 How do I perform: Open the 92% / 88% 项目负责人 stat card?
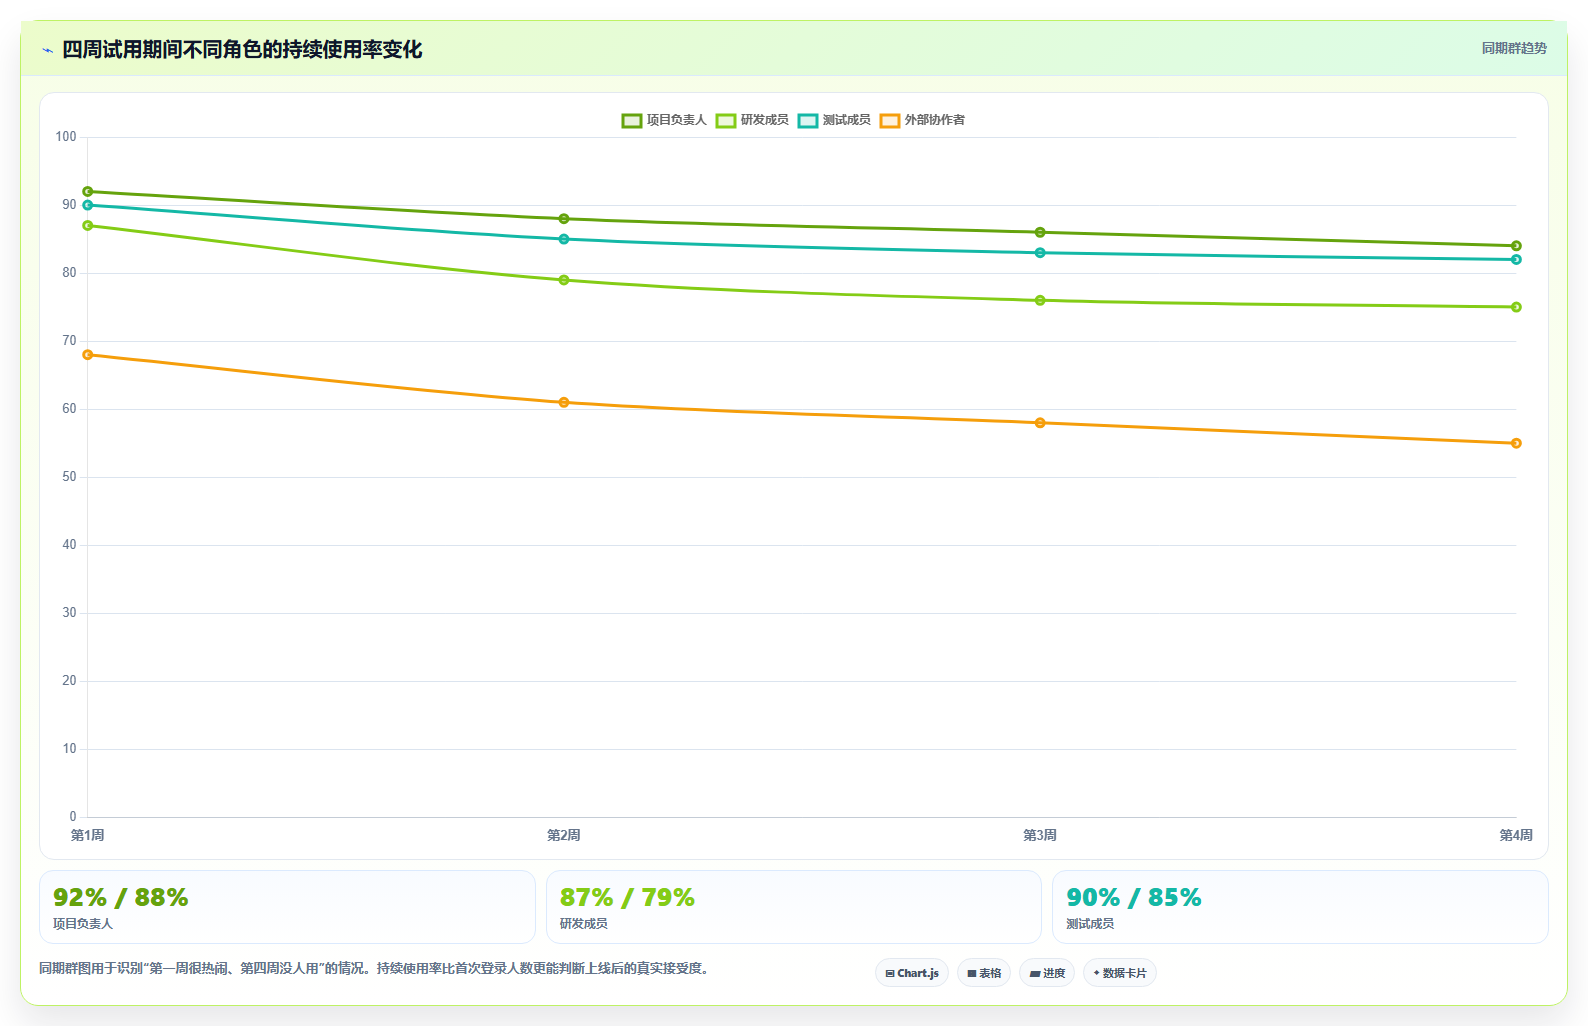287,907
